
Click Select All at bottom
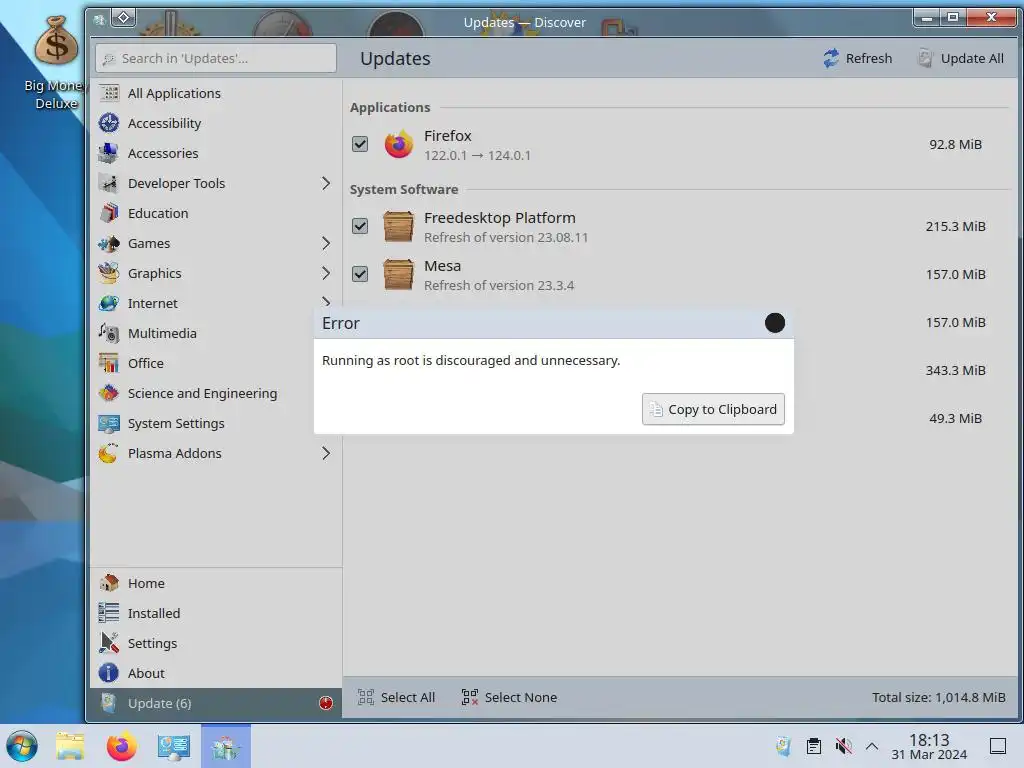(396, 697)
